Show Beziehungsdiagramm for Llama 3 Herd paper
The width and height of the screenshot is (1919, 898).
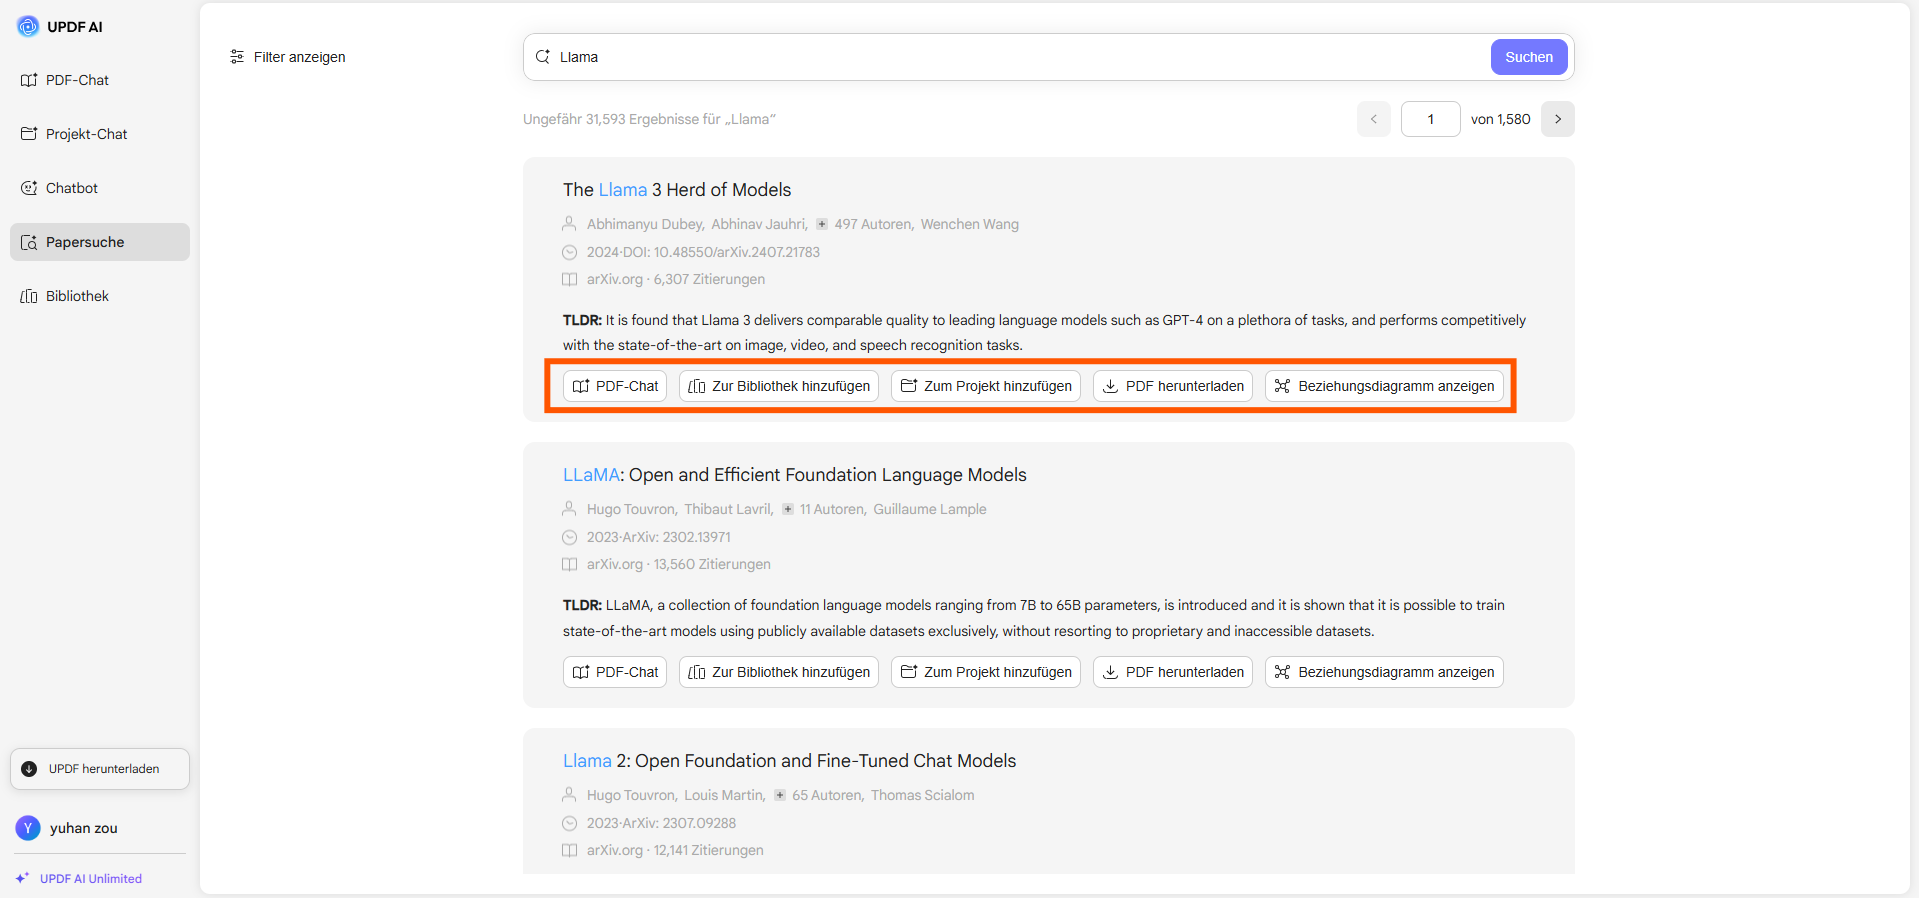pyautogui.click(x=1385, y=386)
